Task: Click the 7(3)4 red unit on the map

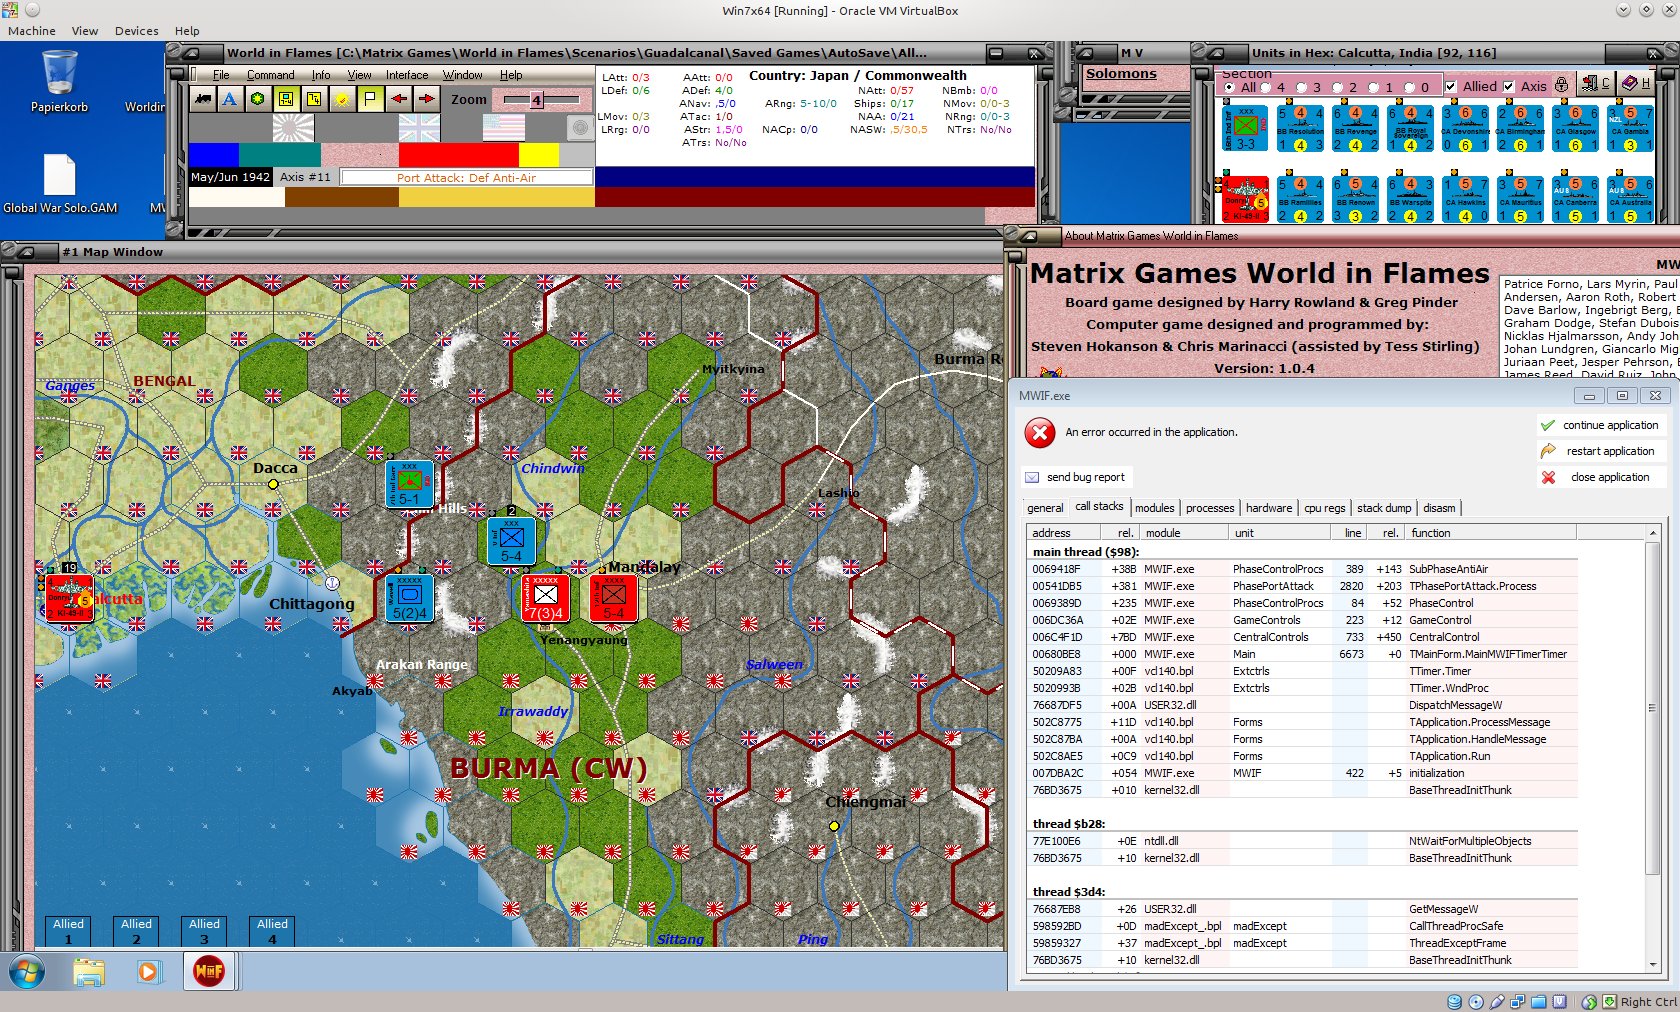Action: click(545, 598)
